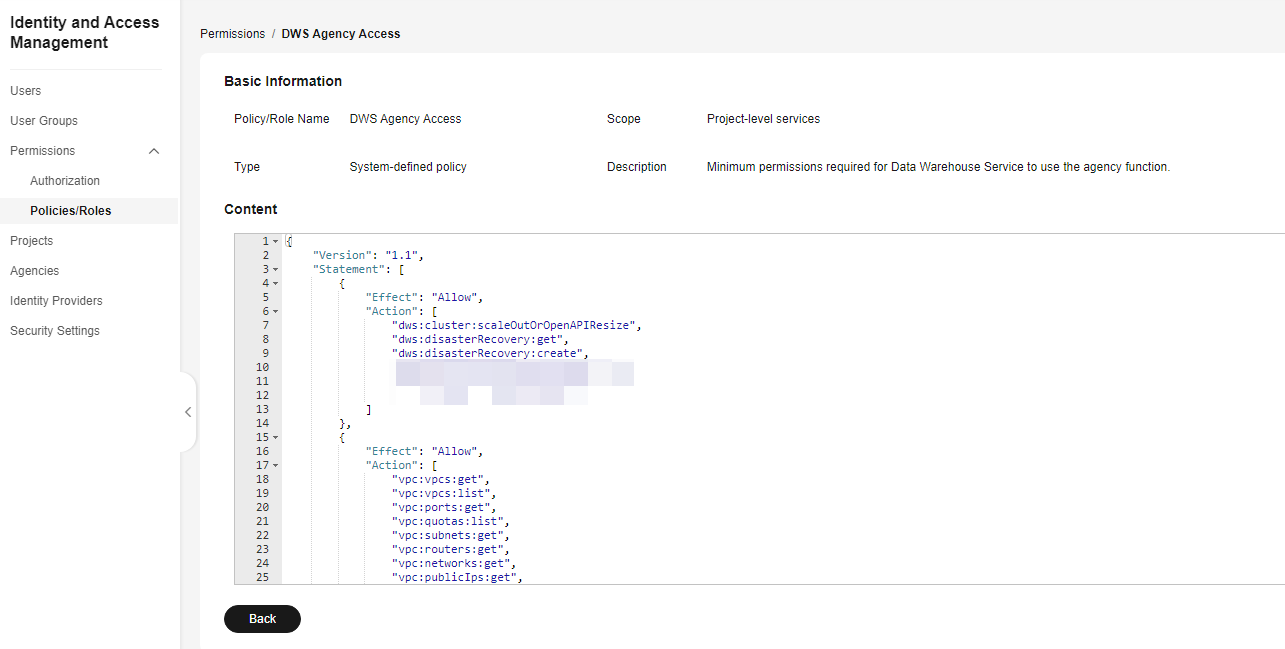Click line number 13 in the gutter
Viewport: 1285px width, 649px height.
click(262, 410)
